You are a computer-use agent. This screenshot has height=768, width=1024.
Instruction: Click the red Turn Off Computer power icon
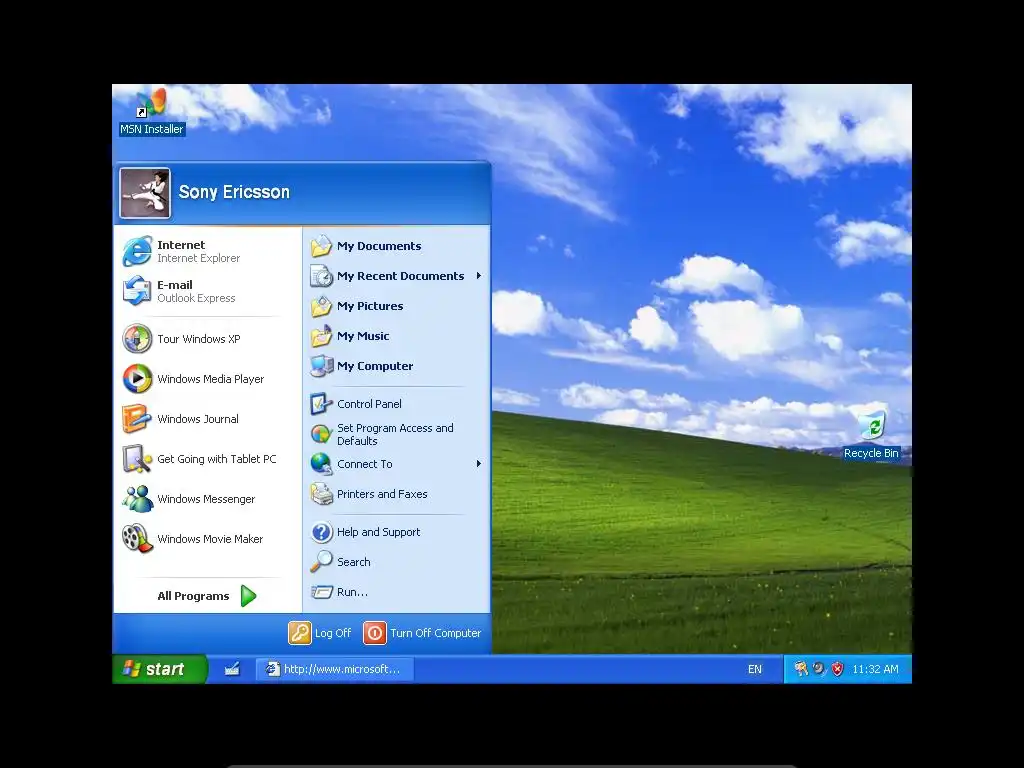pyautogui.click(x=375, y=633)
